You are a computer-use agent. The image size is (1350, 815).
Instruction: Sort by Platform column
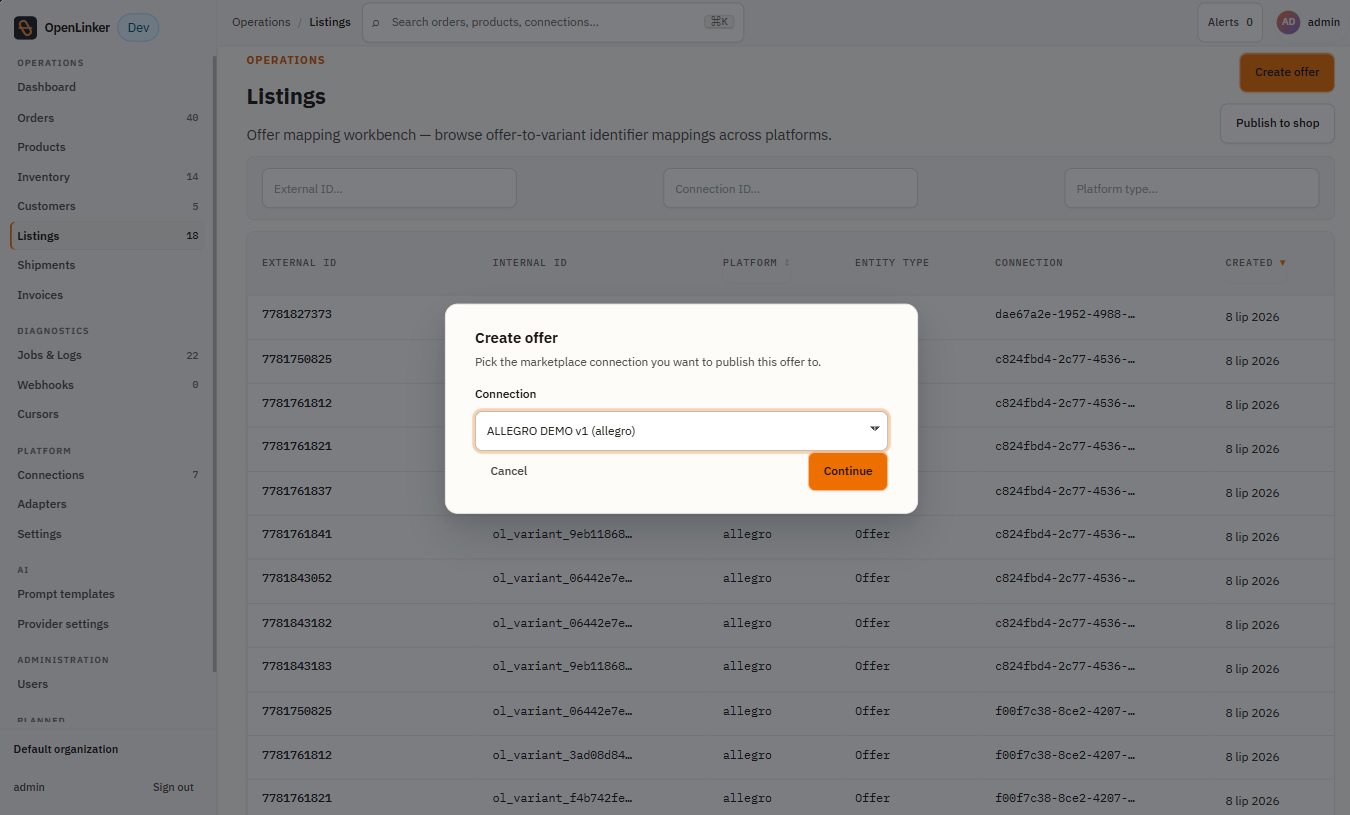(x=756, y=263)
